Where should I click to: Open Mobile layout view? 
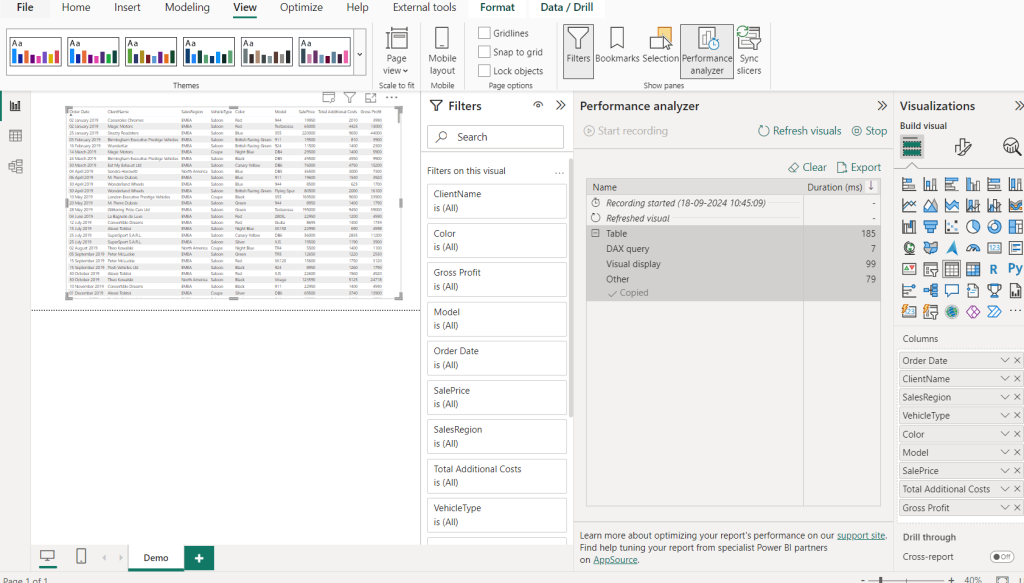click(x=442, y=51)
